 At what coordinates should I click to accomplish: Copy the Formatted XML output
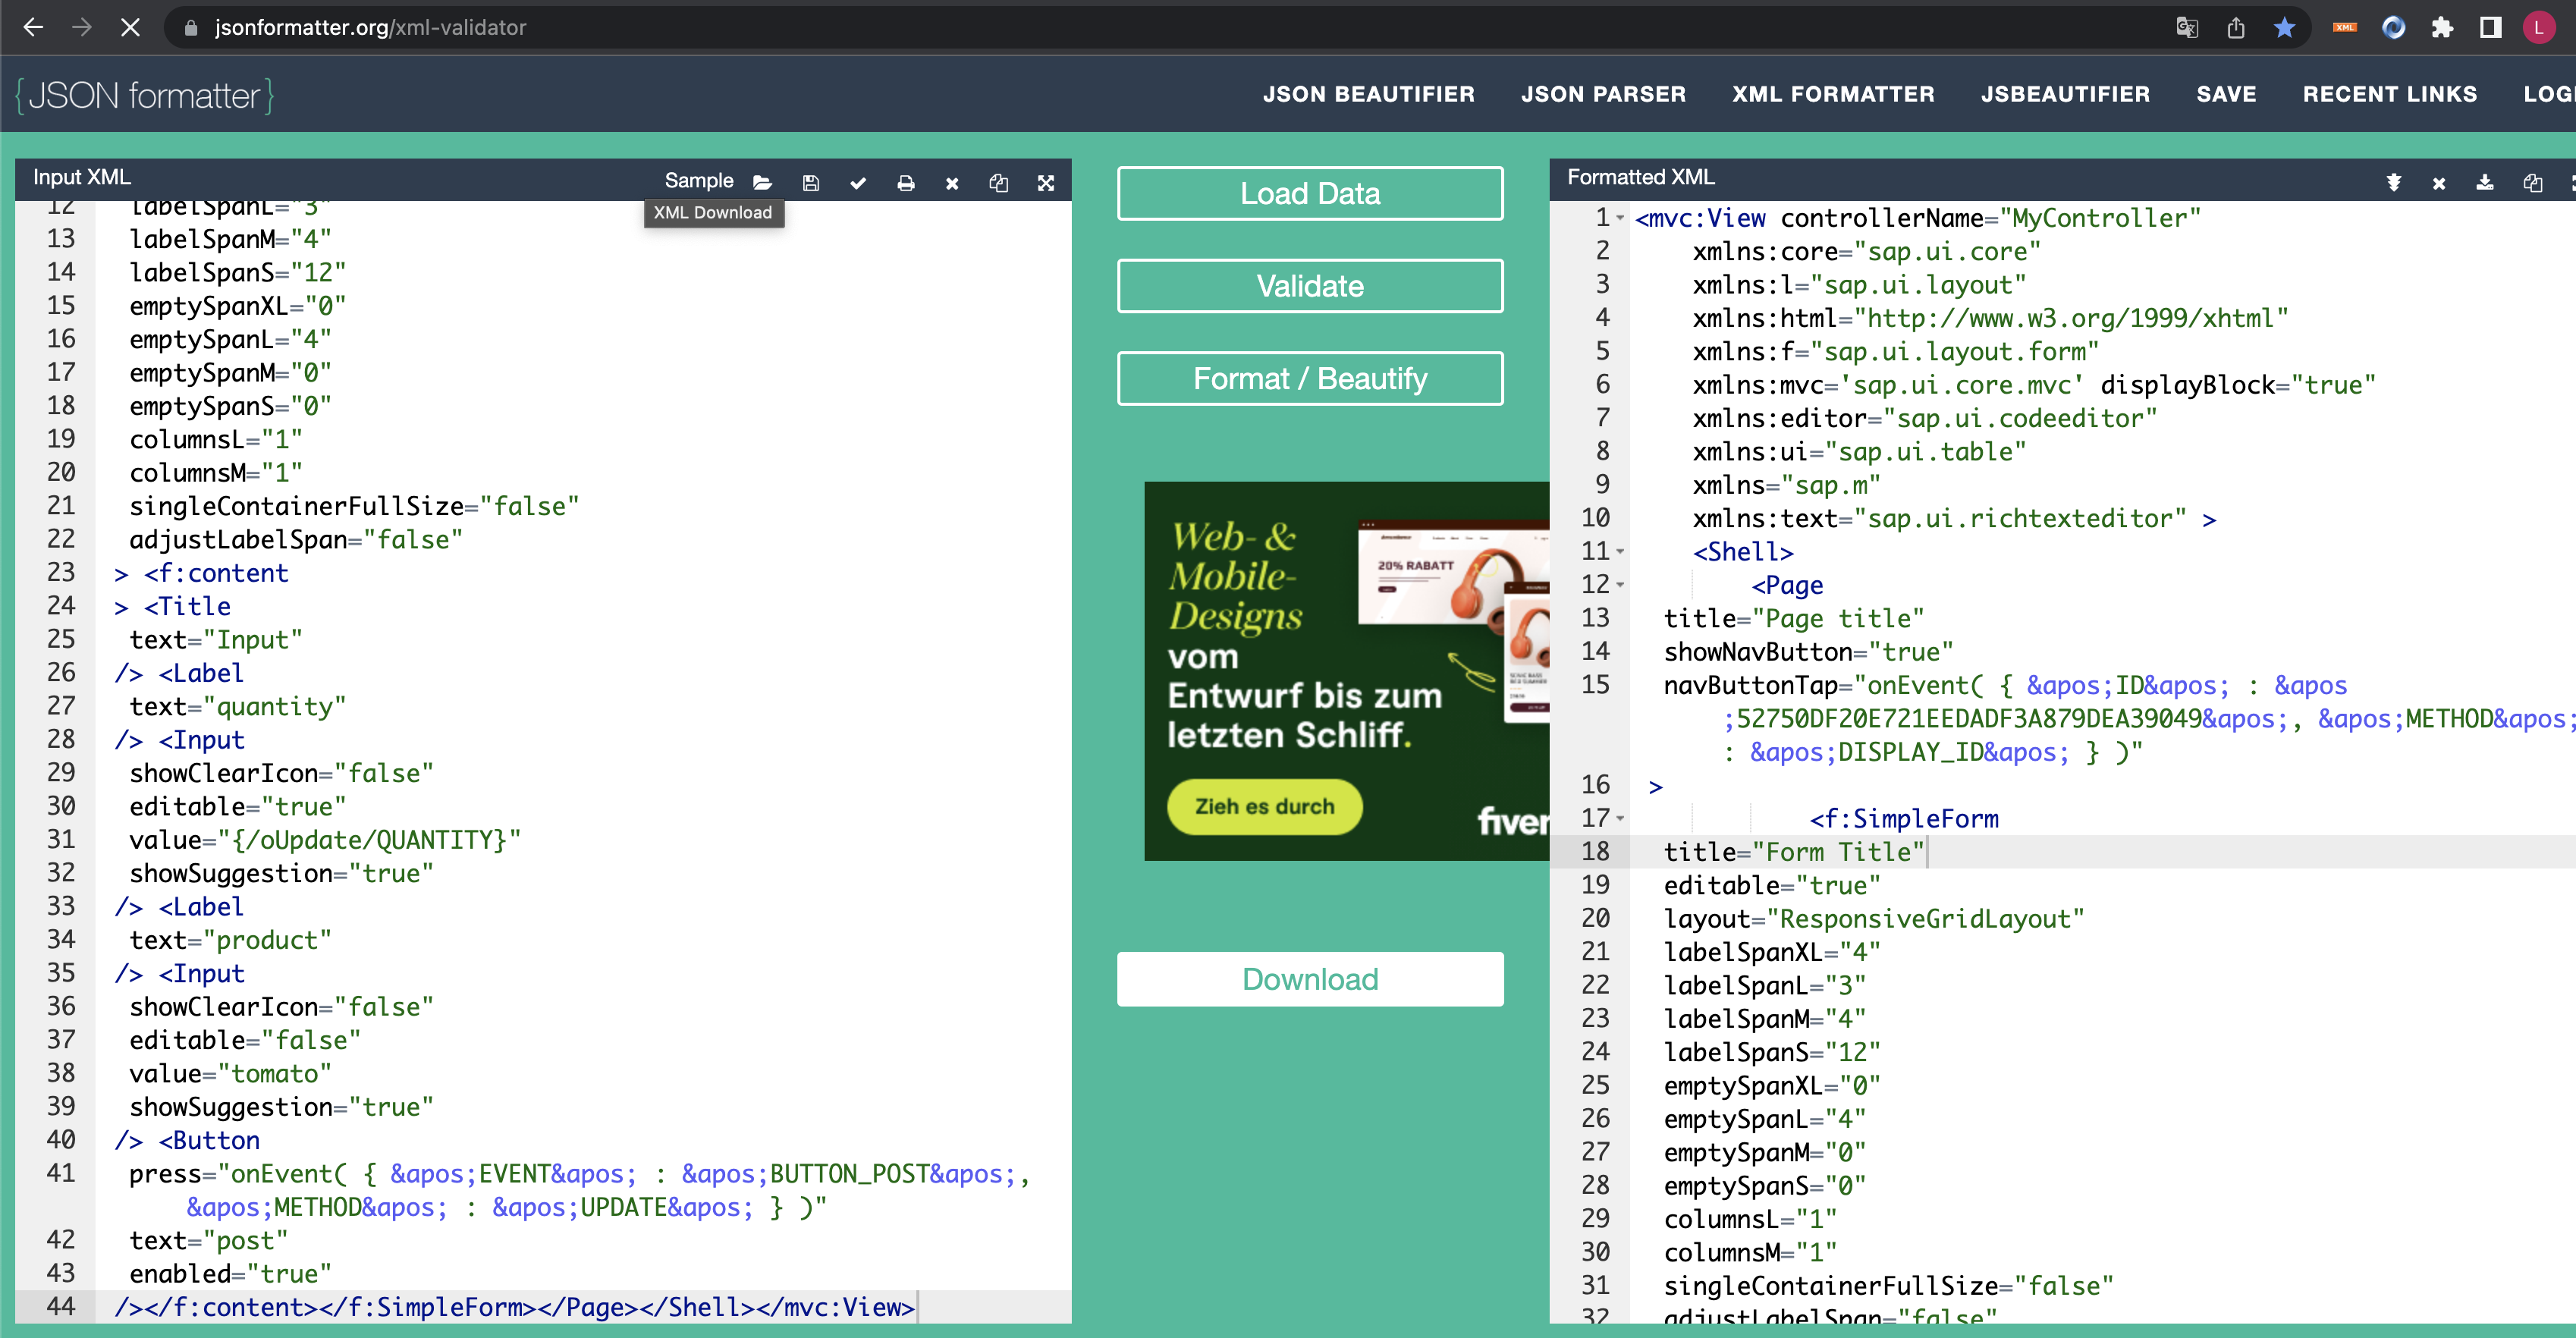pos(2533,183)
